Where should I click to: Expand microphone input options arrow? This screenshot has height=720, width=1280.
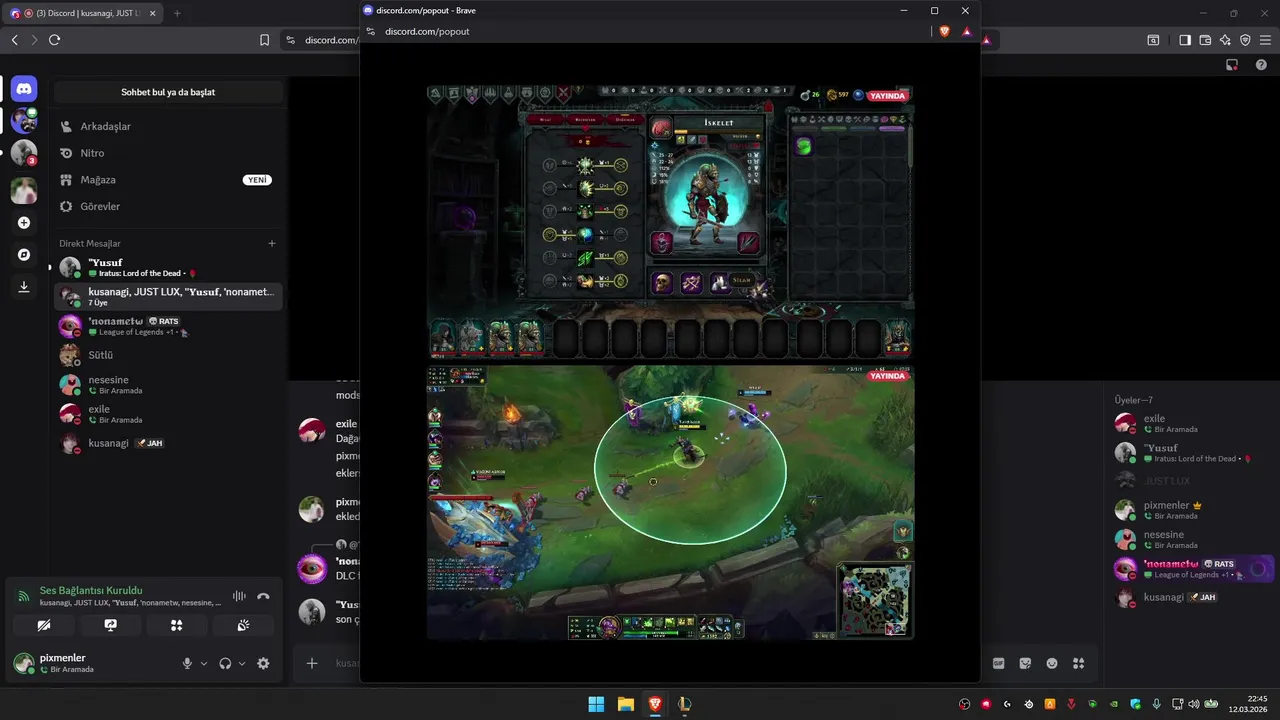click(x=204, y=663)
